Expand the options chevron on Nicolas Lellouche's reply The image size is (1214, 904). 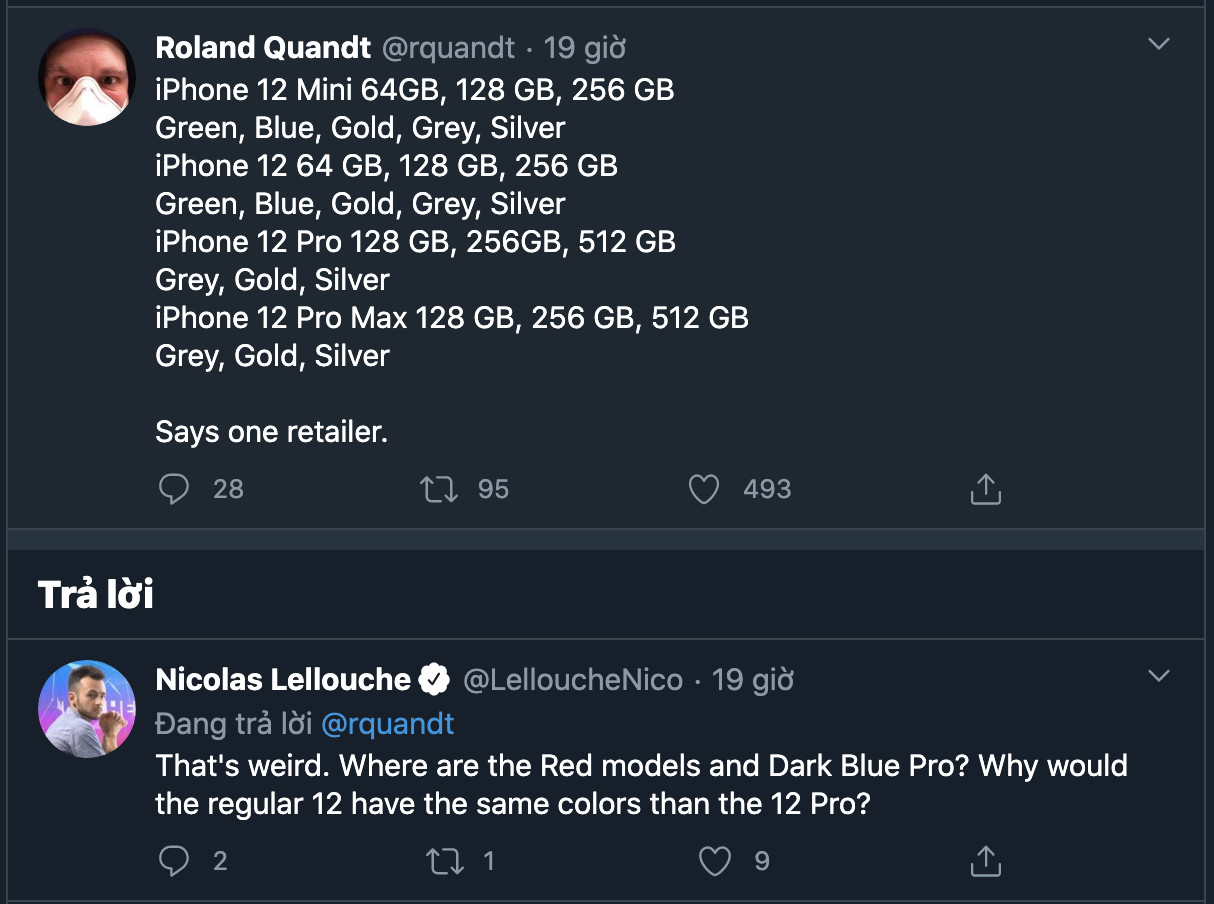tap(1158, 677)
